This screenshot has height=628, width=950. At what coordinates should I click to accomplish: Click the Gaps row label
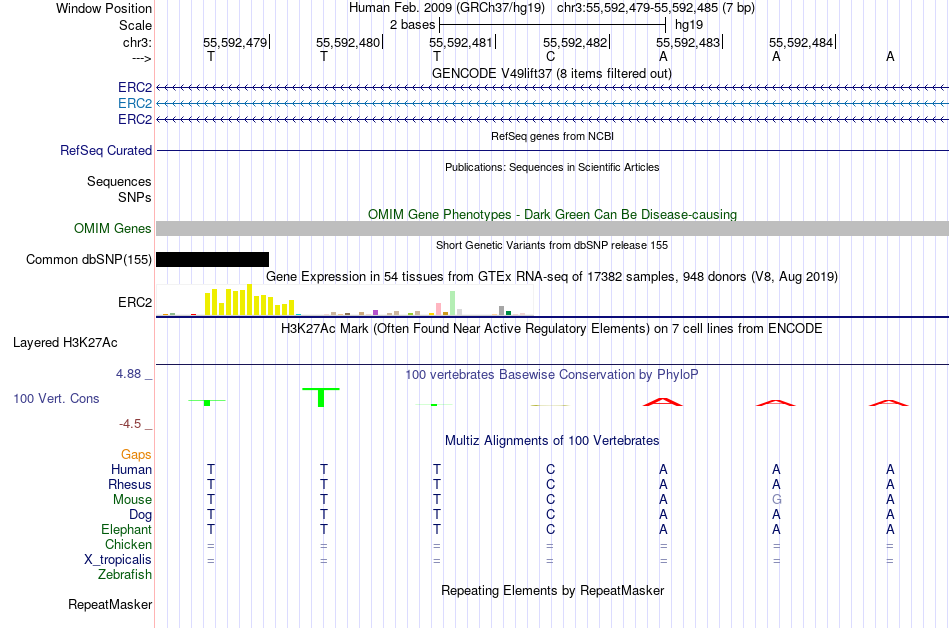136,454
